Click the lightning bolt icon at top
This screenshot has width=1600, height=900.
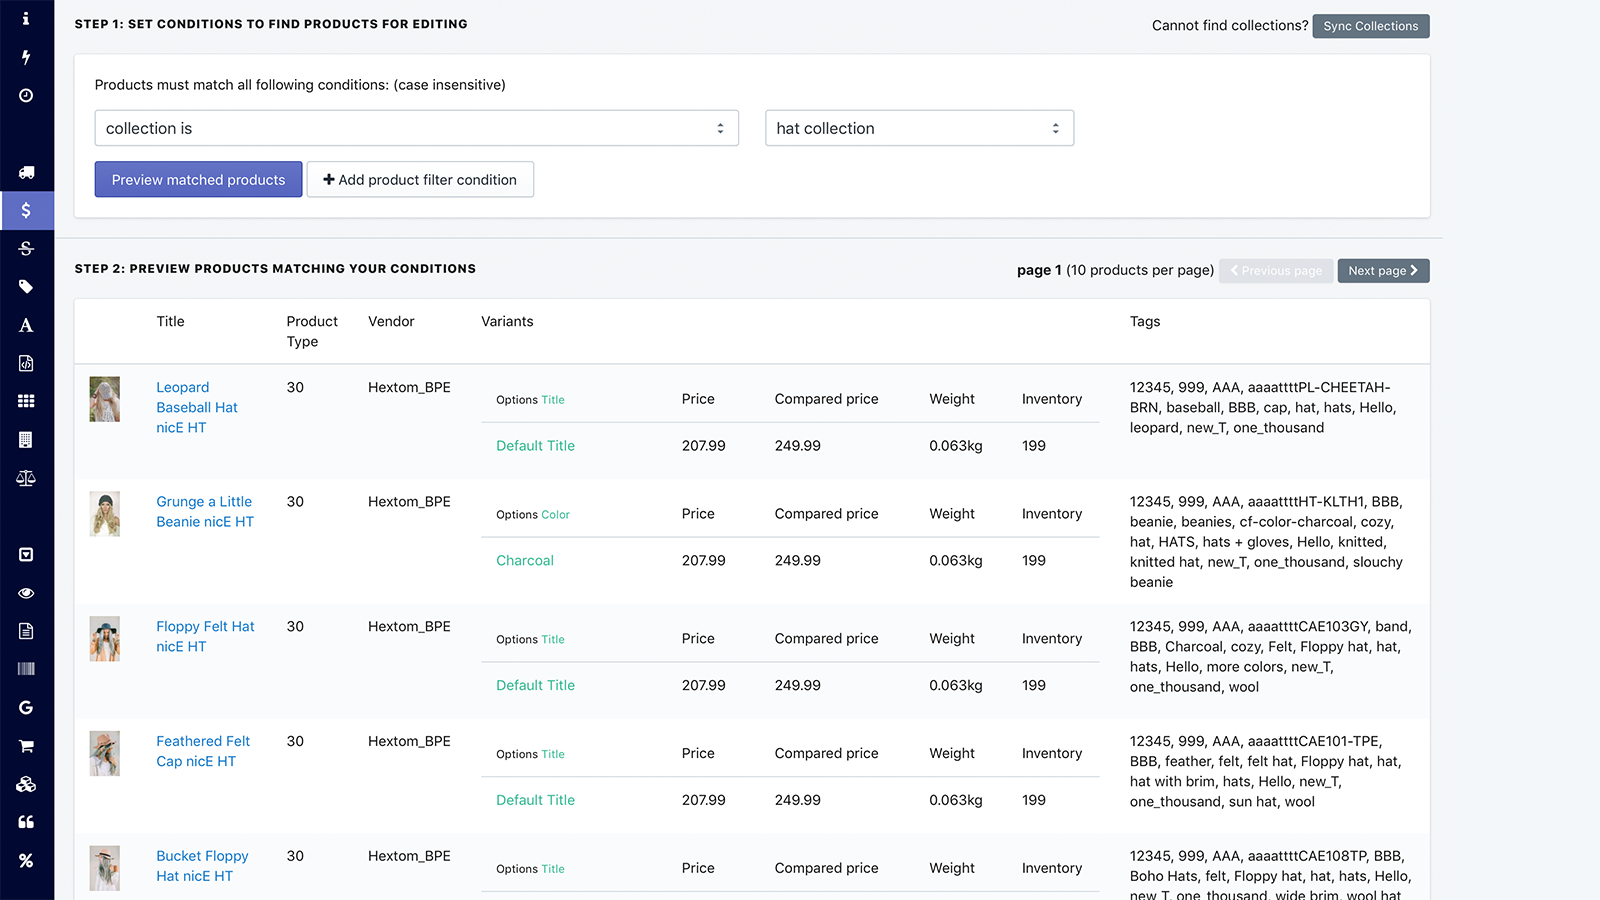[x=26, y=57]
